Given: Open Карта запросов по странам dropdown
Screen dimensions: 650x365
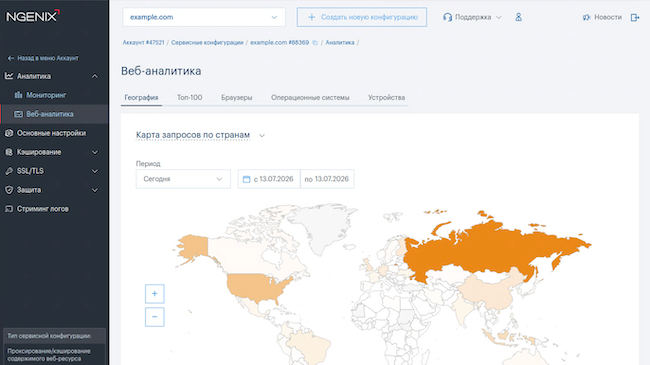Looking at the screenshot, I should [x=200, y=135].
